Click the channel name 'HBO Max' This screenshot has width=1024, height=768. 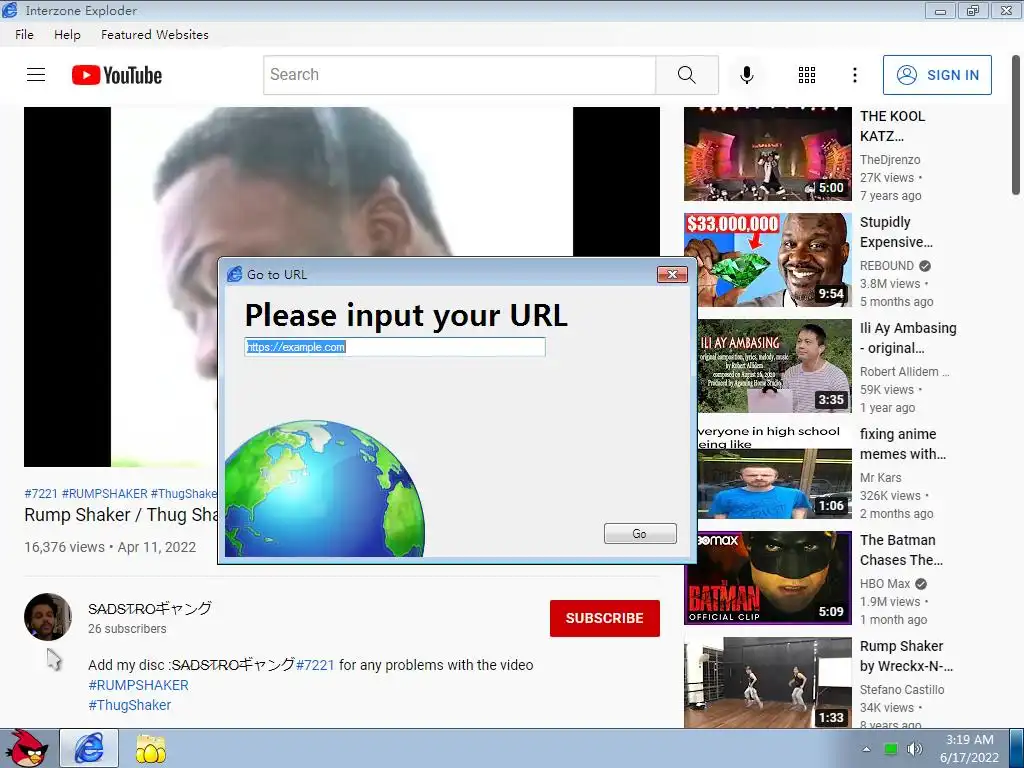[885, 584]
